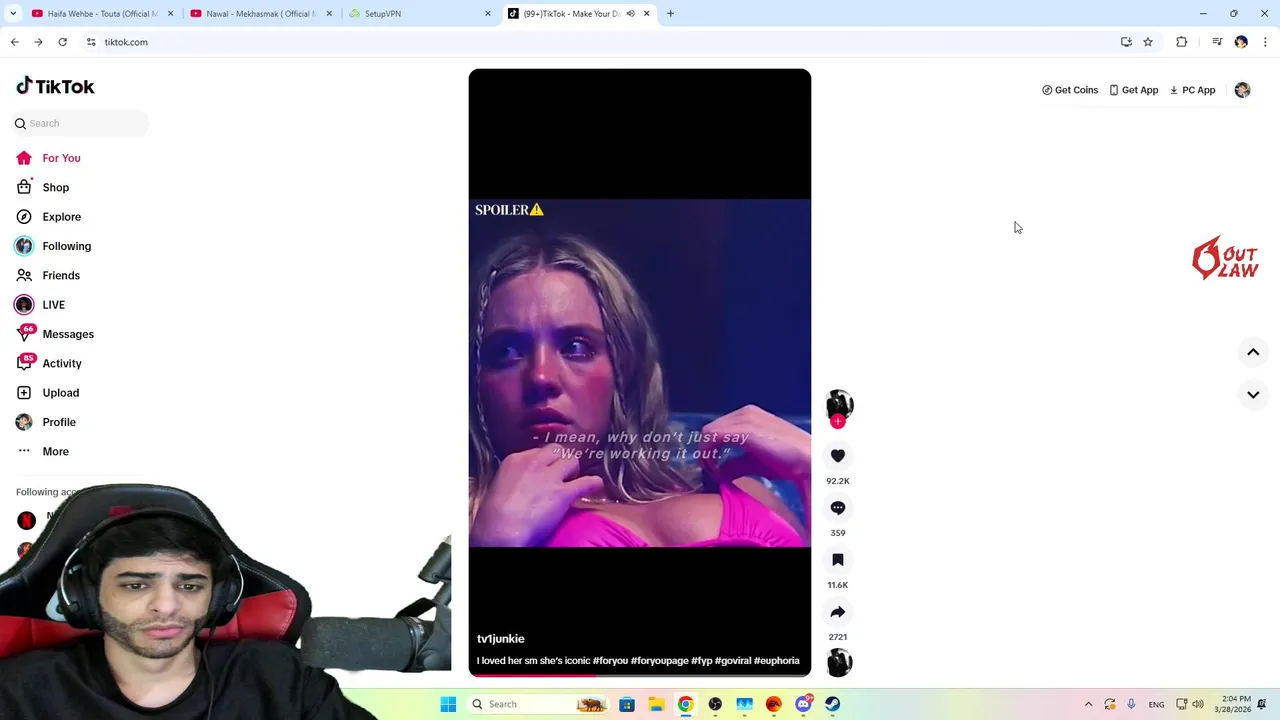The image size is (1280, 720).
Task: Follow tv1junkie via the red plus badge
Action: [x=838, y=422]
